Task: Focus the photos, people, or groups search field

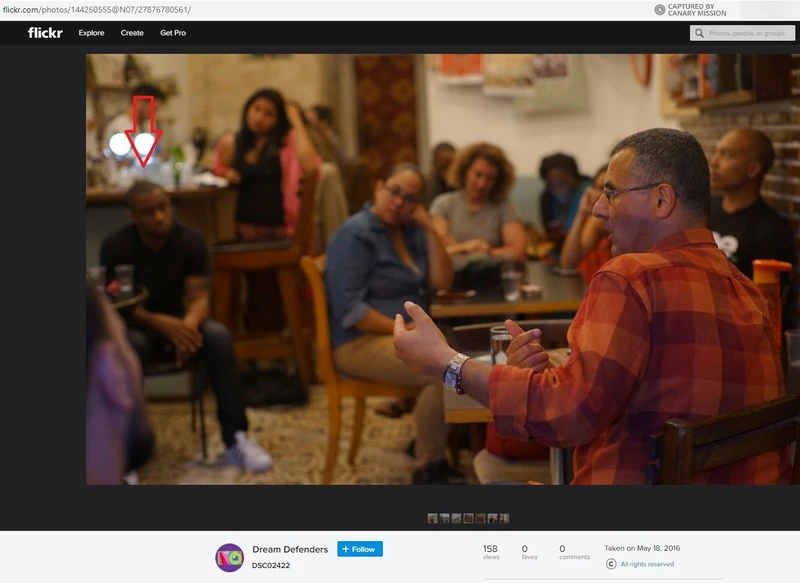Action: tap(746, 33)
